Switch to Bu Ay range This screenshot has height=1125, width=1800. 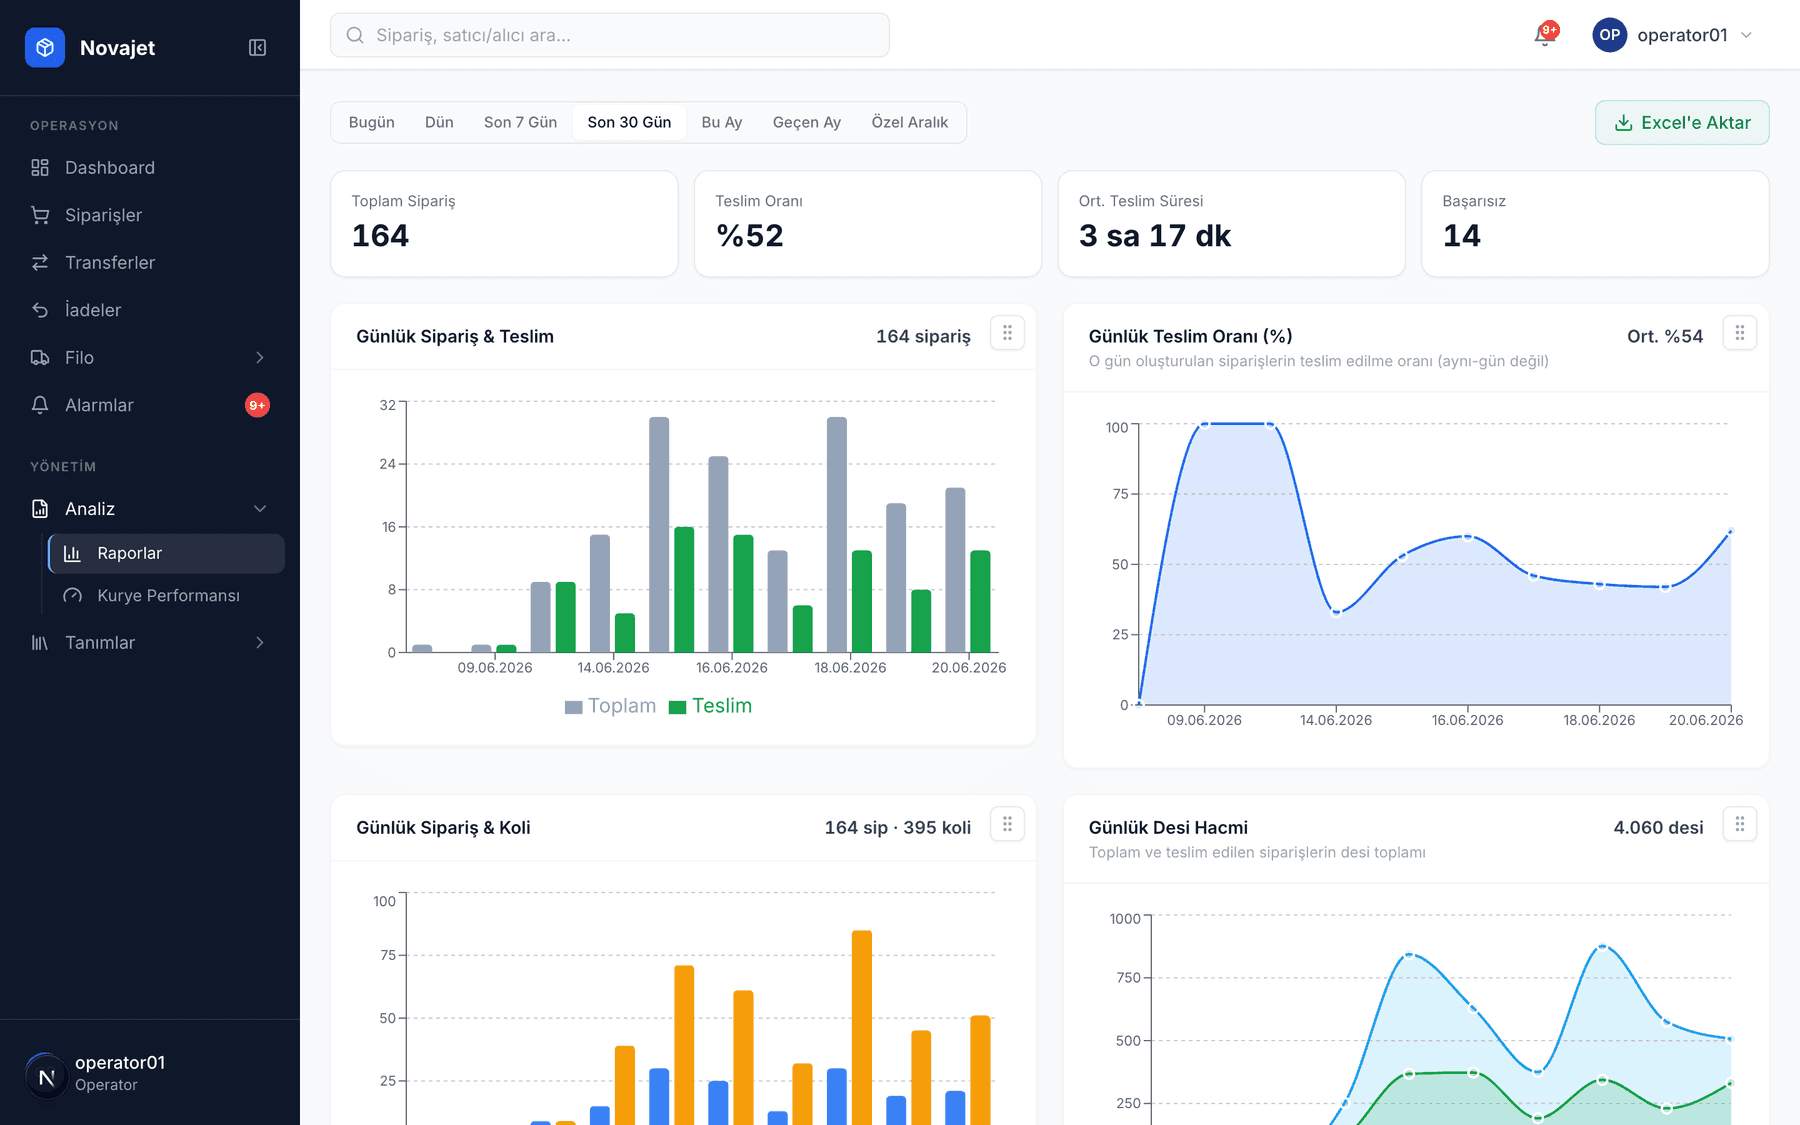point(722,122)
